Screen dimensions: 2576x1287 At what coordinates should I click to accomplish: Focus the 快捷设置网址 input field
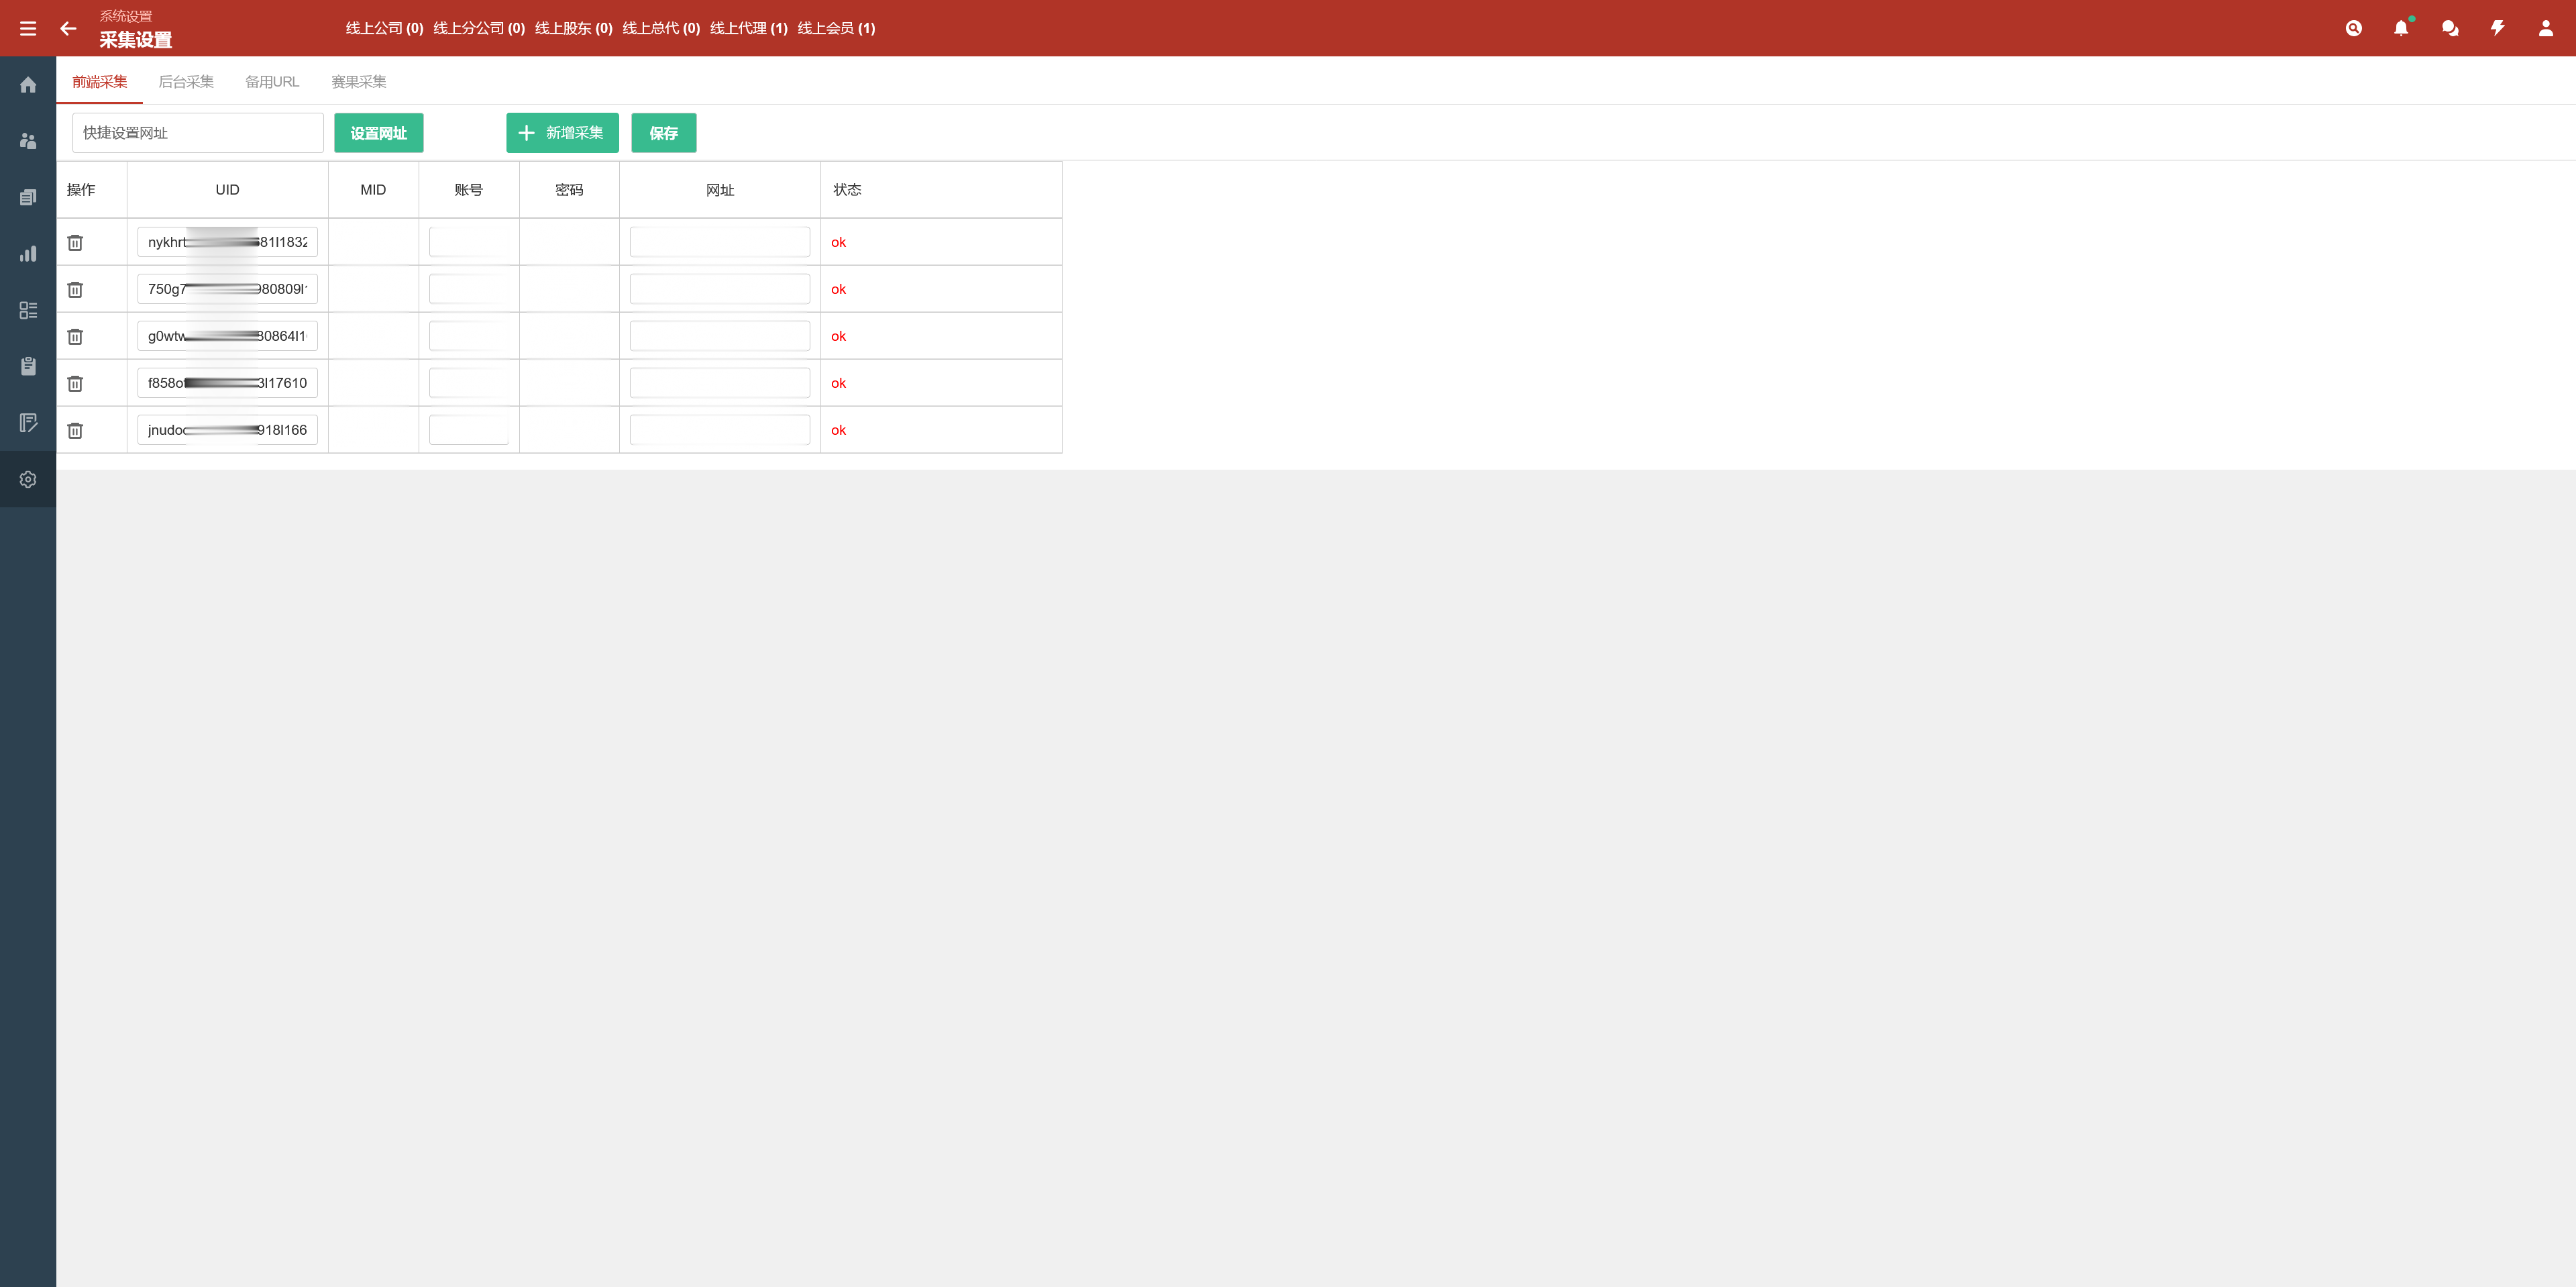[198, 133]
